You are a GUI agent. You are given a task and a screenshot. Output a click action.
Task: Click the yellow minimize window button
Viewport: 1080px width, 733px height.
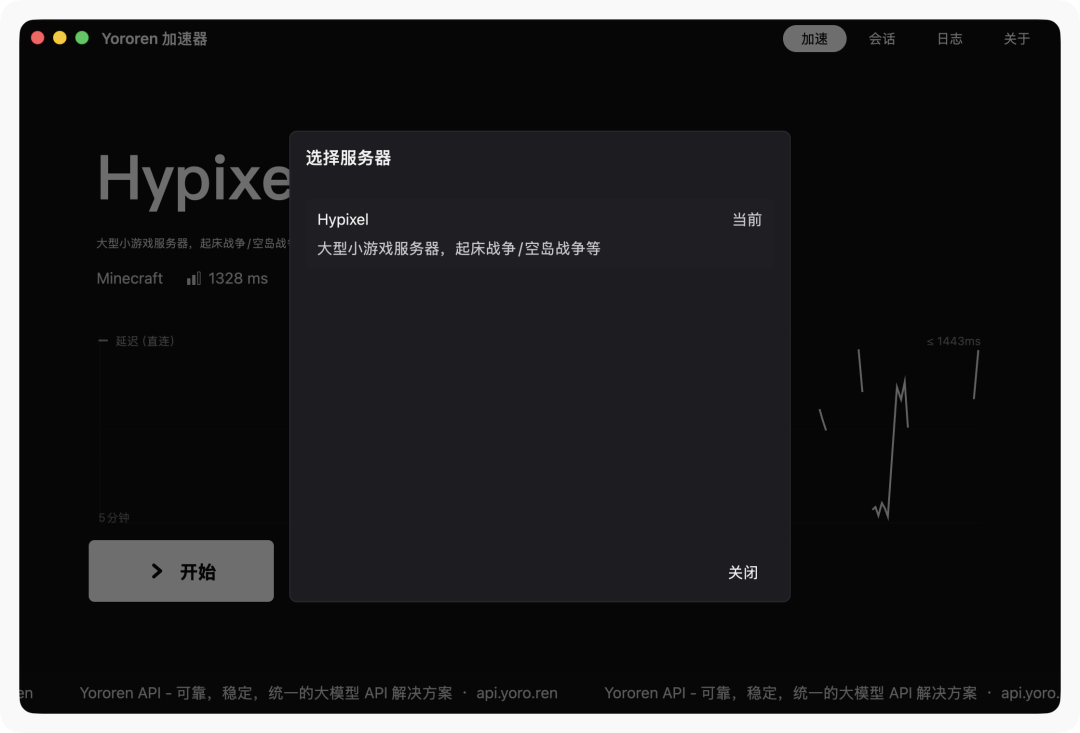click(x=60, y=38)
